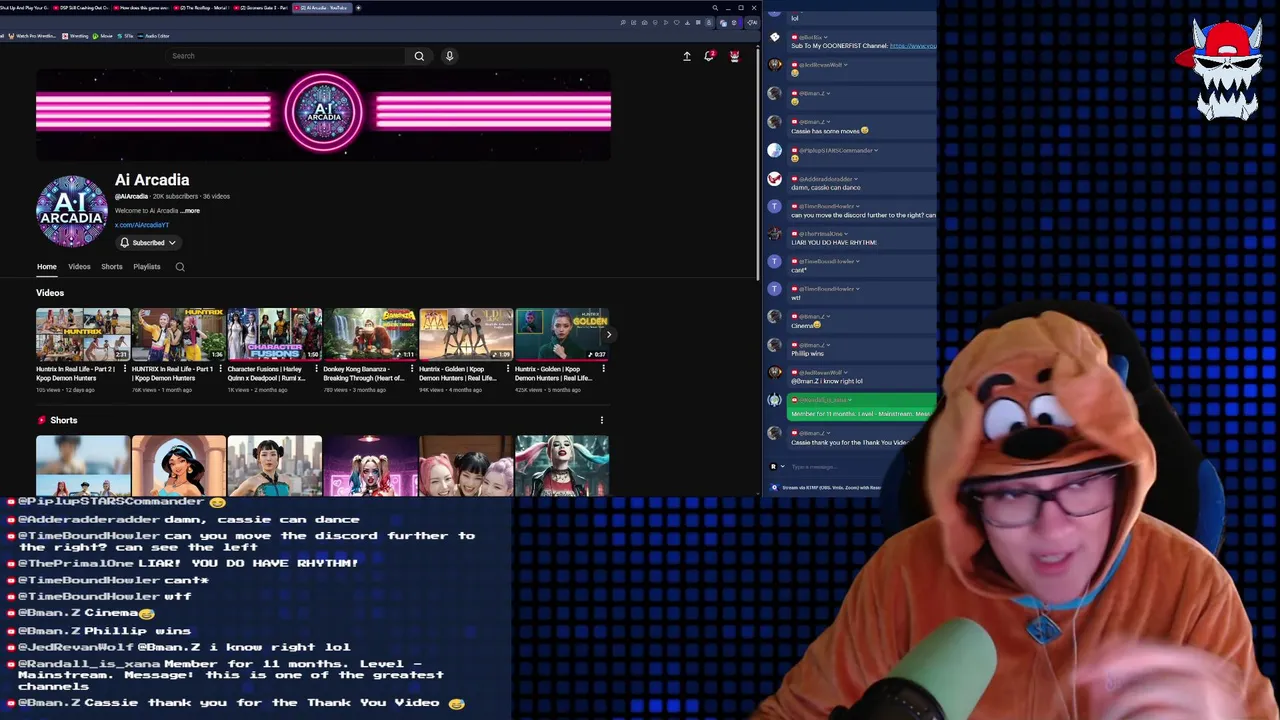
Task: Activate voice search microphone icon
Action: 449,56
